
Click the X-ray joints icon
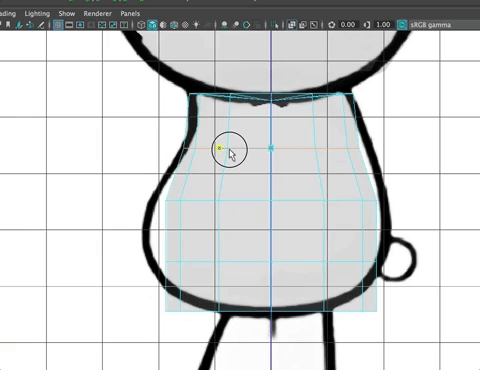[314, 25]
